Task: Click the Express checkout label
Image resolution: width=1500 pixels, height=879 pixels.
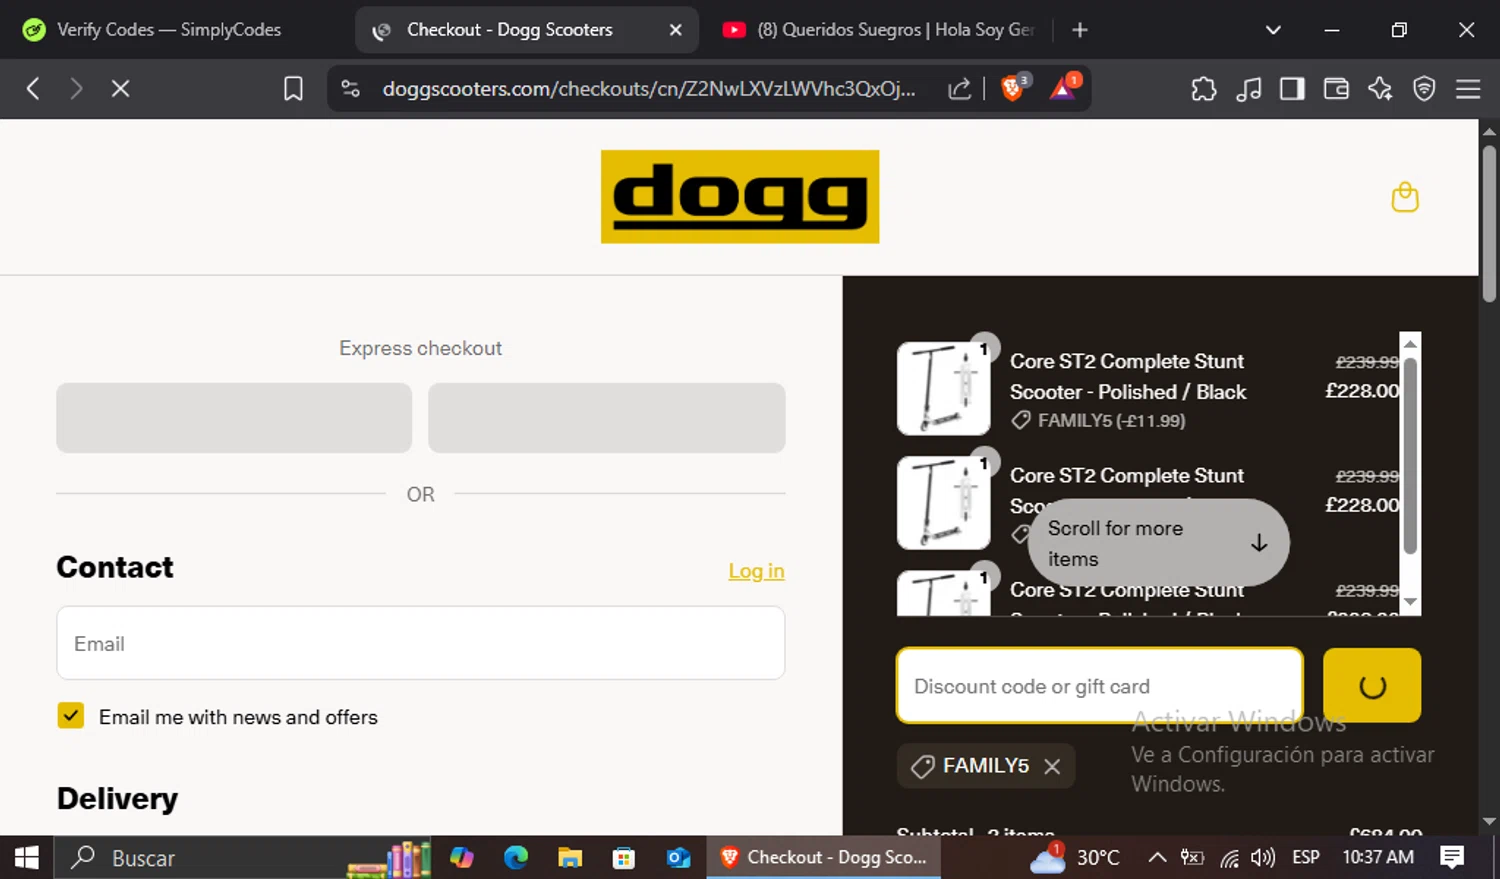Action: pos(420,348)
